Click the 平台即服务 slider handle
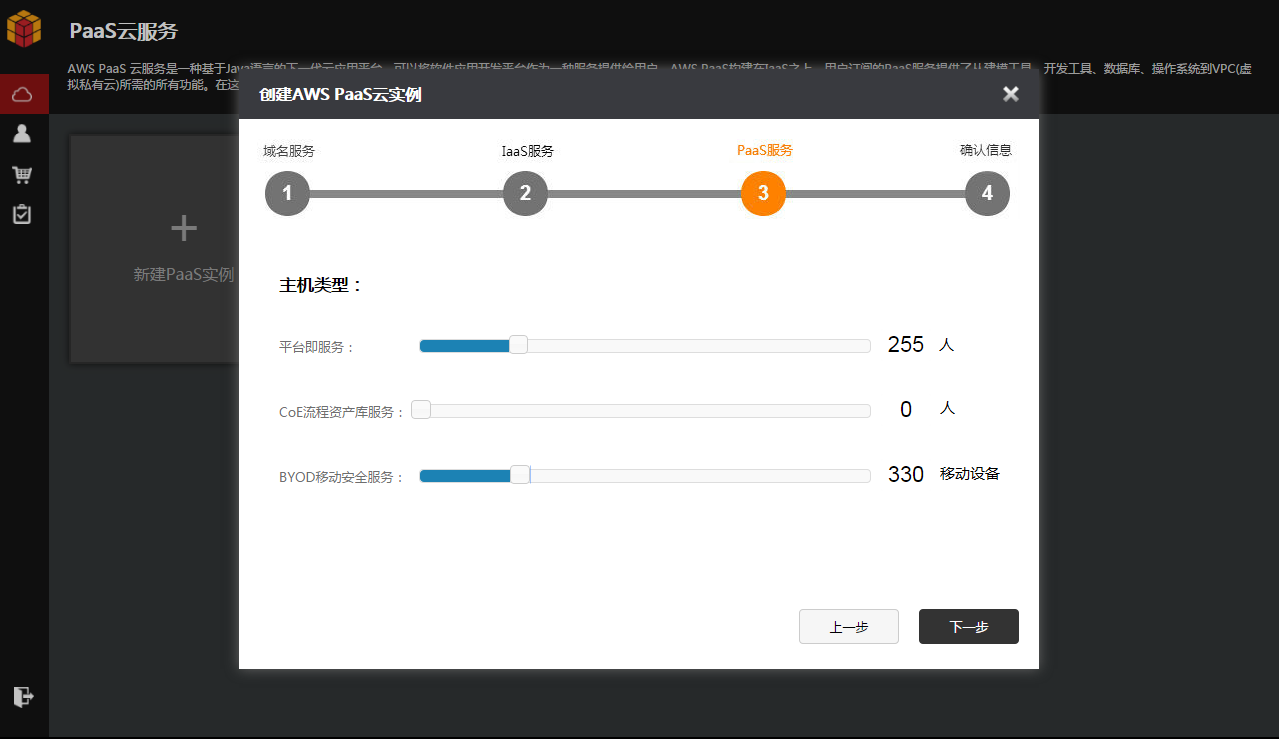 tap(518, 345)
